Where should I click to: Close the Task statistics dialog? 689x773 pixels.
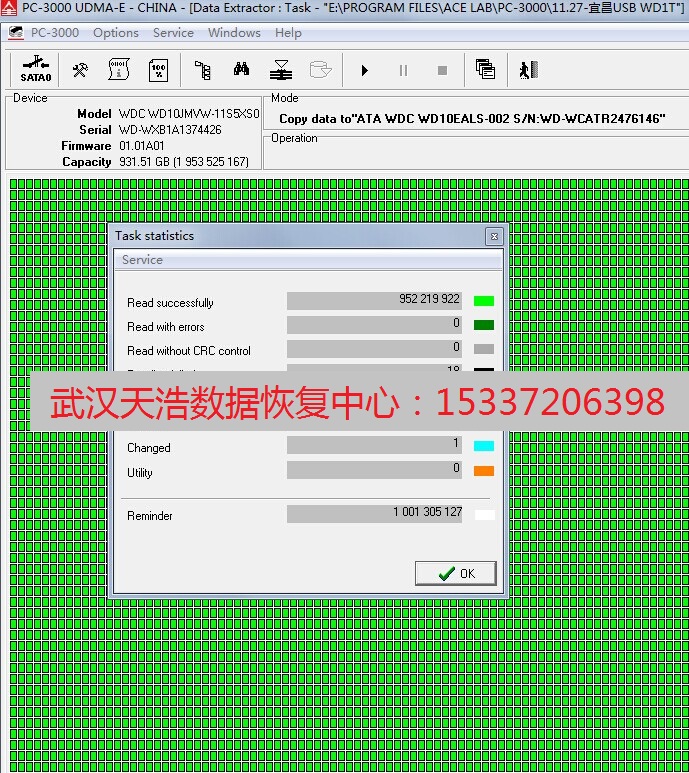point(493,237)
